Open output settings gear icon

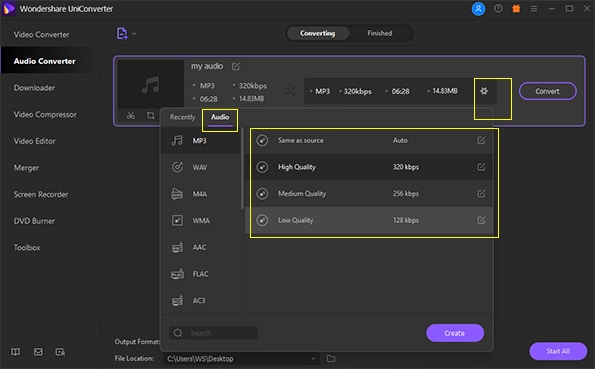[484, 91]
